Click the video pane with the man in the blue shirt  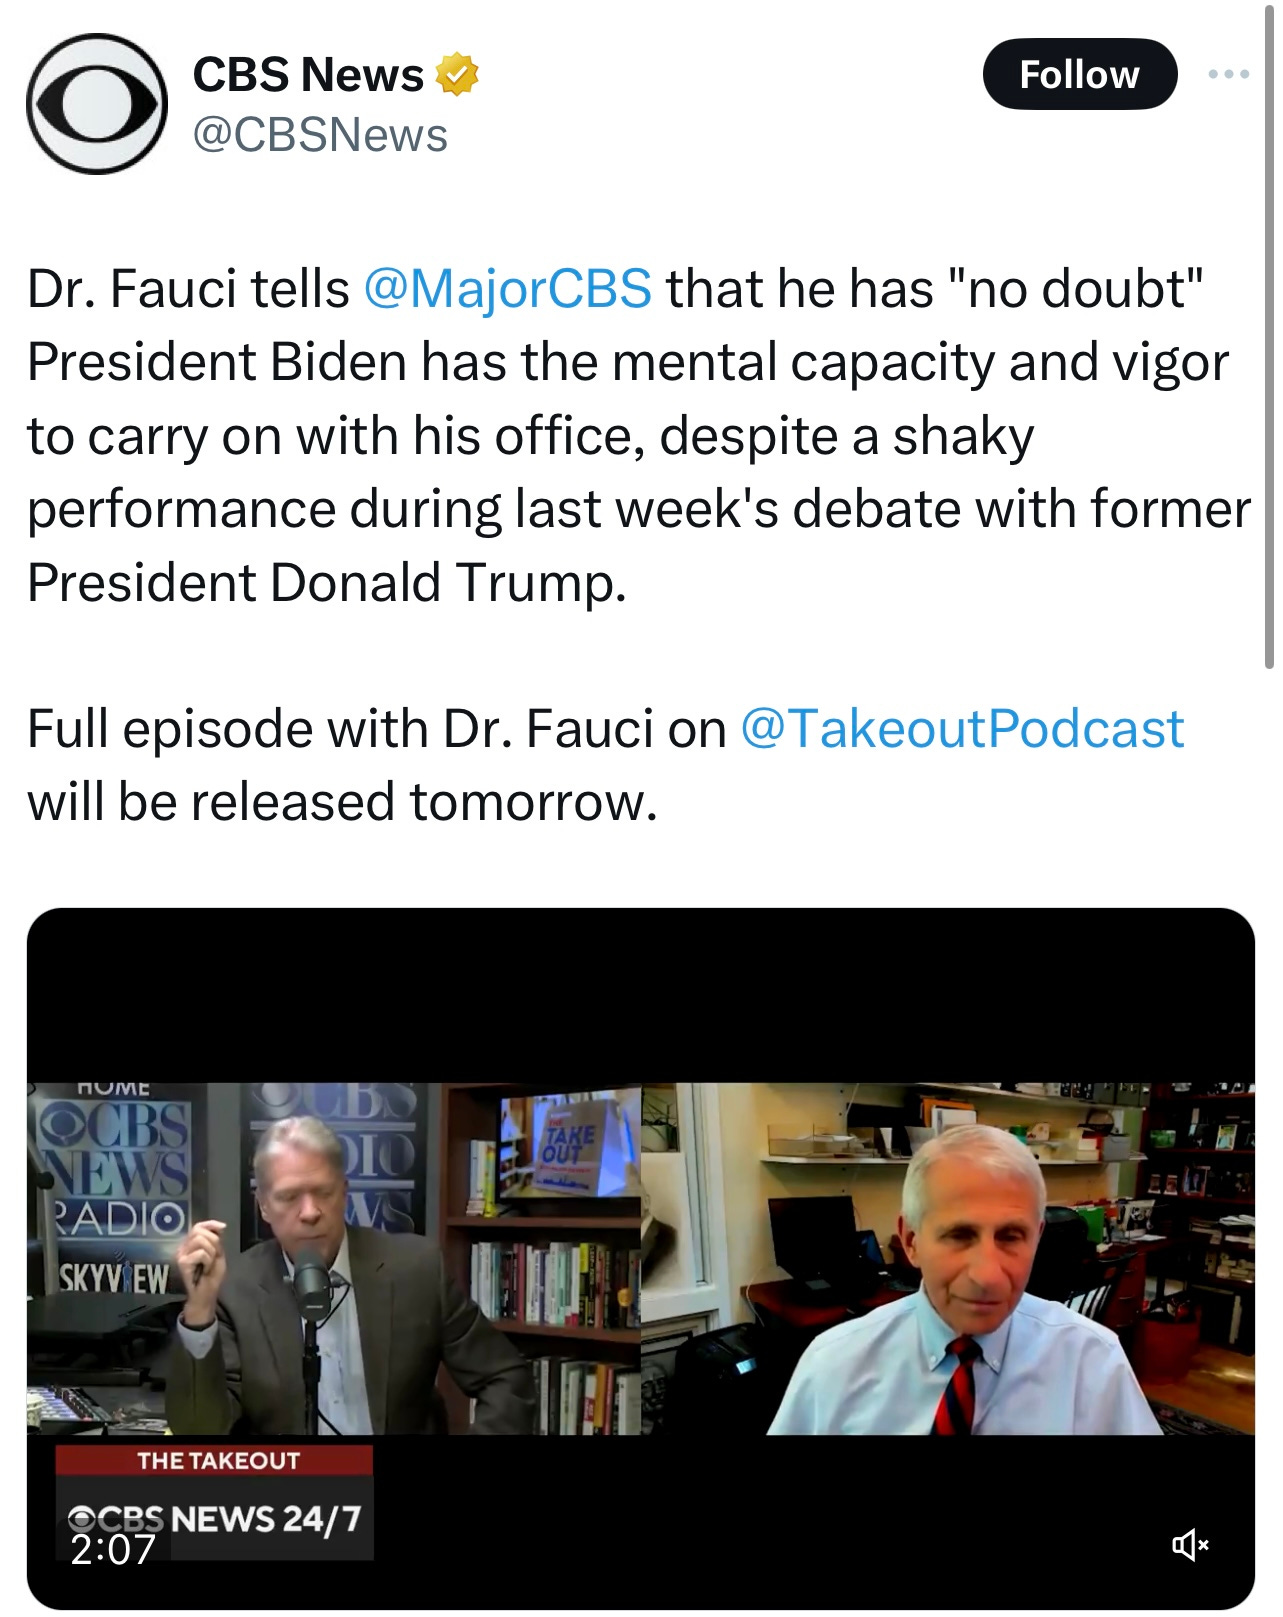click(x=948, y=1258)
